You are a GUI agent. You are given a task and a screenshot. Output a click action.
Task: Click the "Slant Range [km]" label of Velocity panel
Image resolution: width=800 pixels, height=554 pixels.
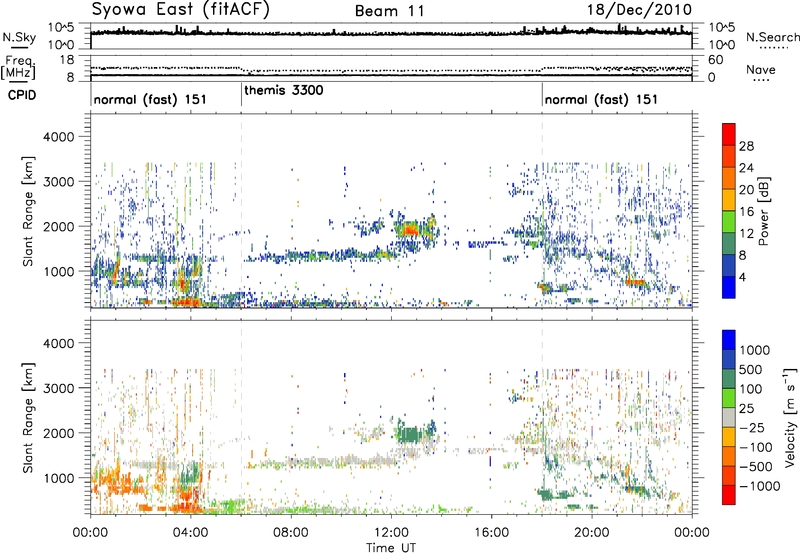tap(28, 417)
